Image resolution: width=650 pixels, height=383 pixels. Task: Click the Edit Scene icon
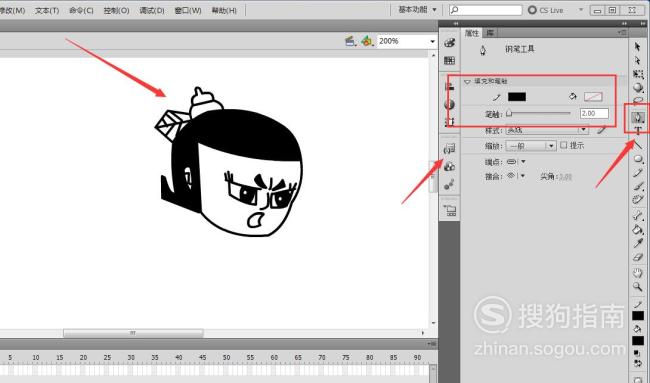[351, 41]
